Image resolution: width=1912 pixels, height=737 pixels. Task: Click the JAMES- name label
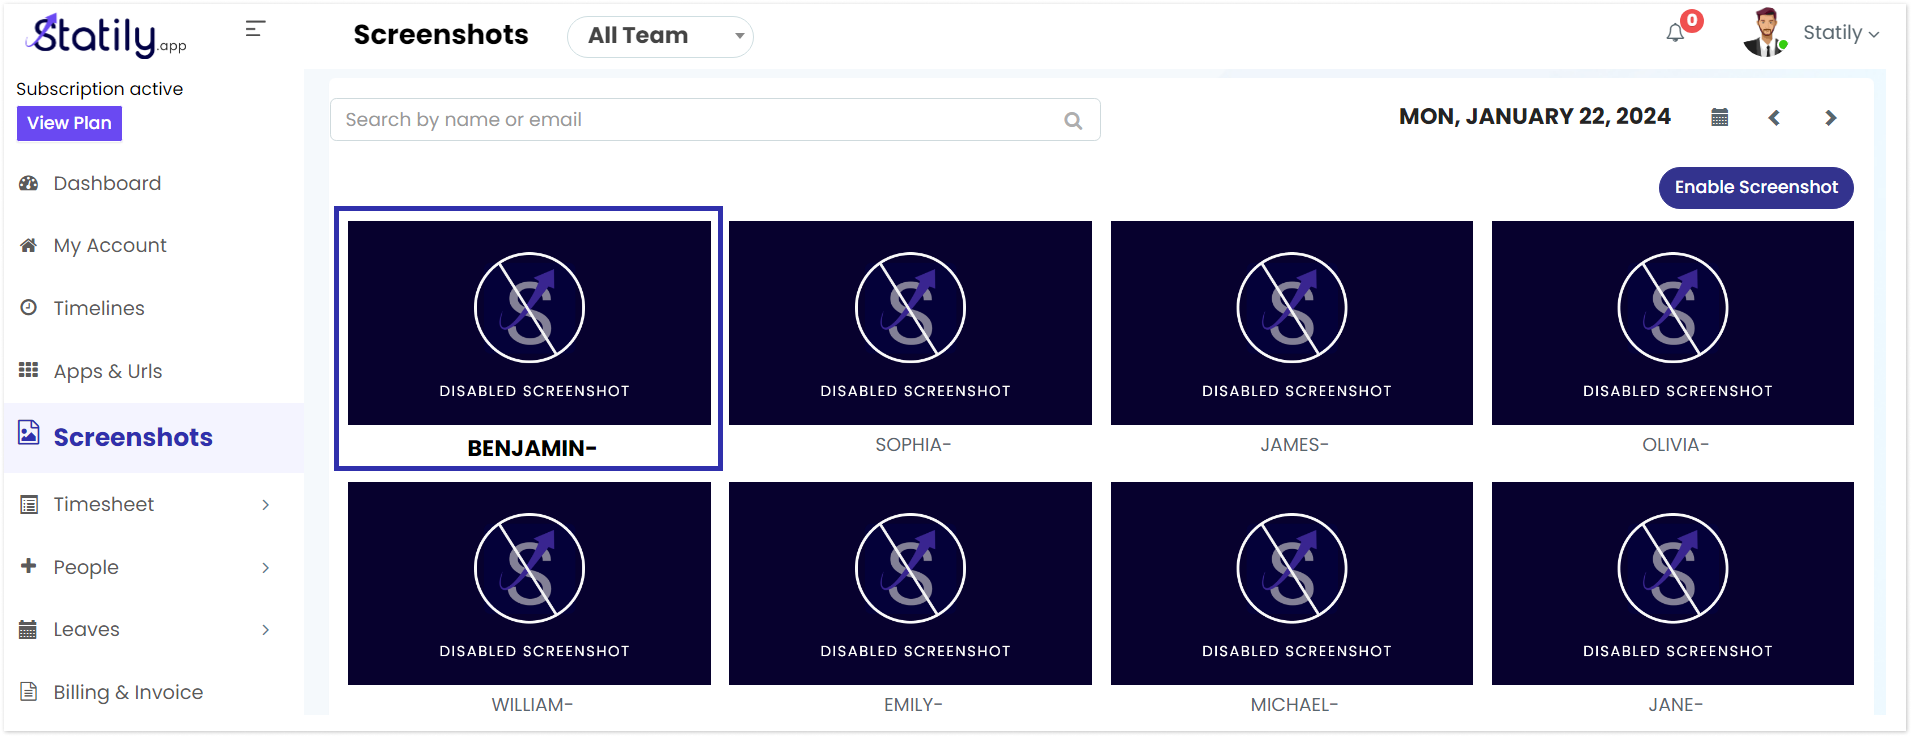(1294, 445)
